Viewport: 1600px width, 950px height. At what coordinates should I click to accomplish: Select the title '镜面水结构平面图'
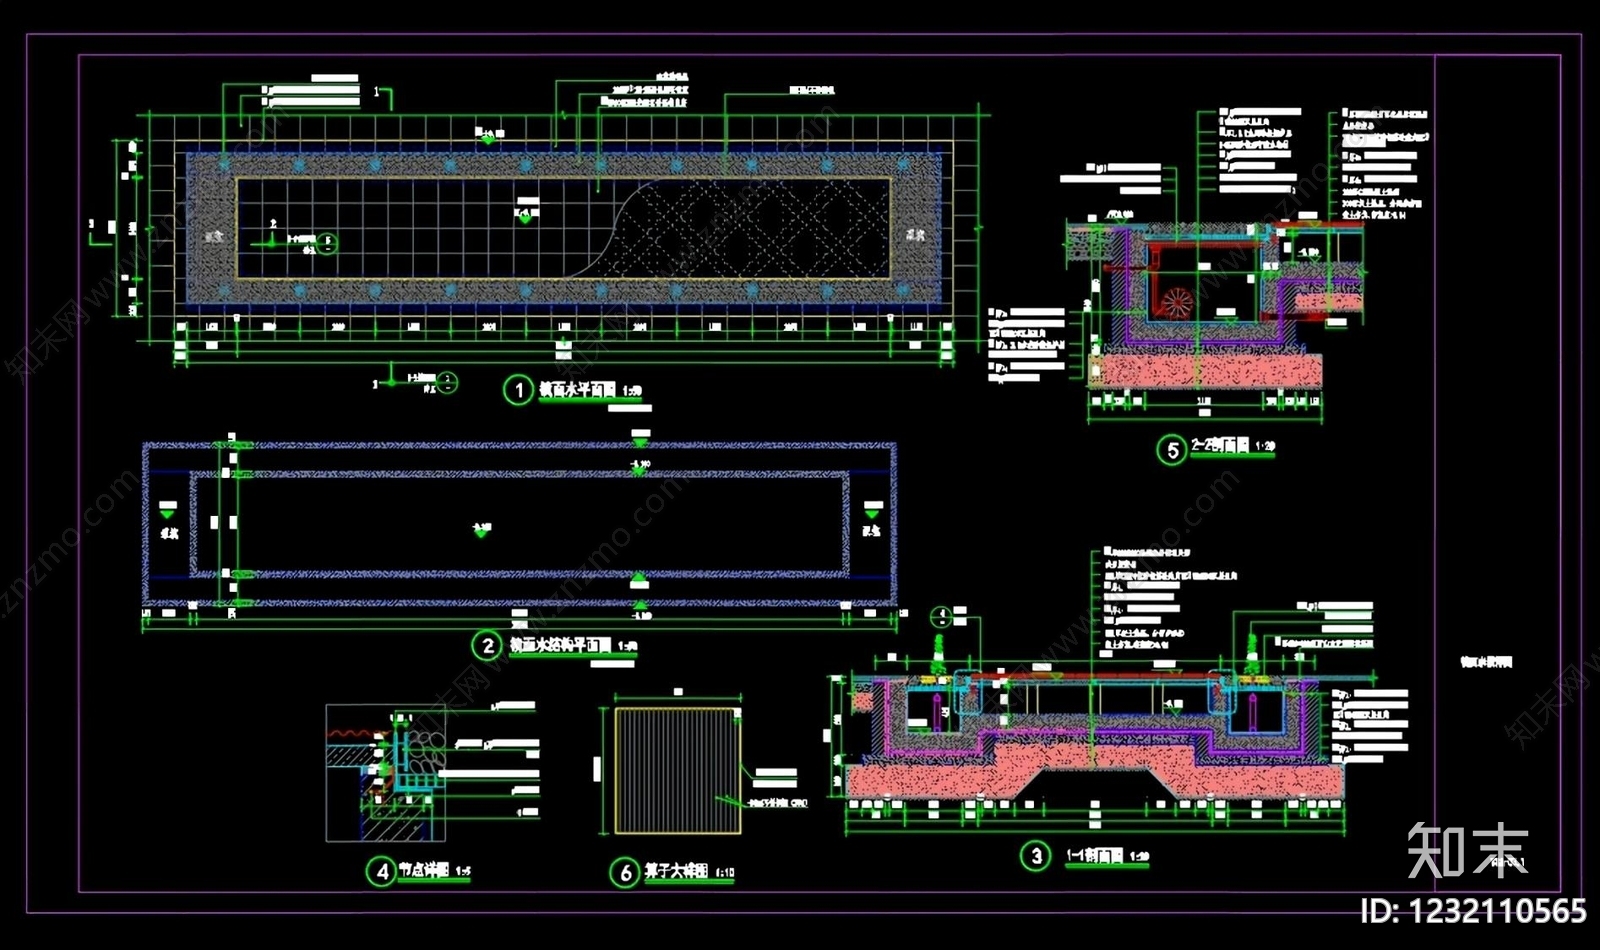pyautogui.click(x=561, y=646)
